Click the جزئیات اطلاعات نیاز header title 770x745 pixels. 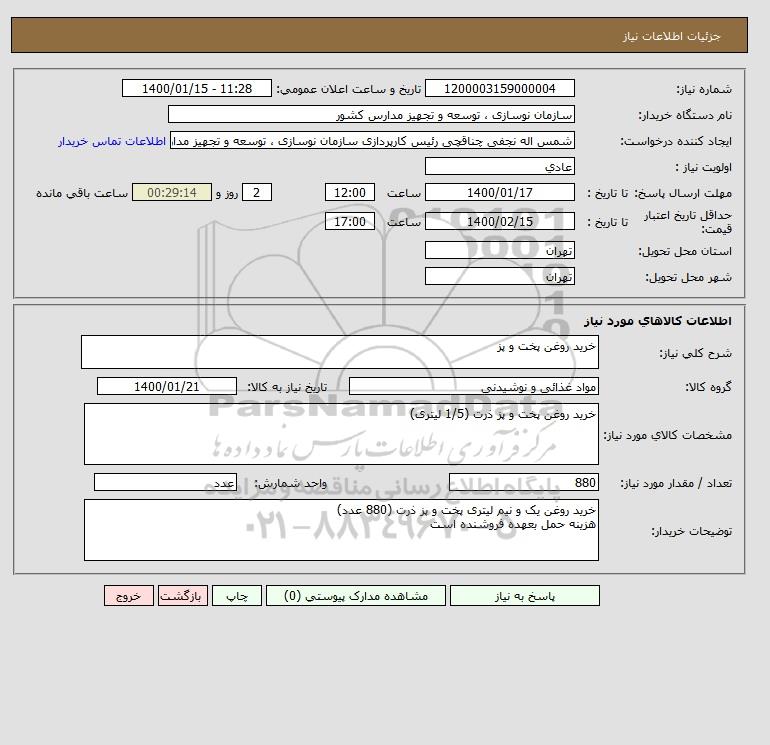point(671,36)
